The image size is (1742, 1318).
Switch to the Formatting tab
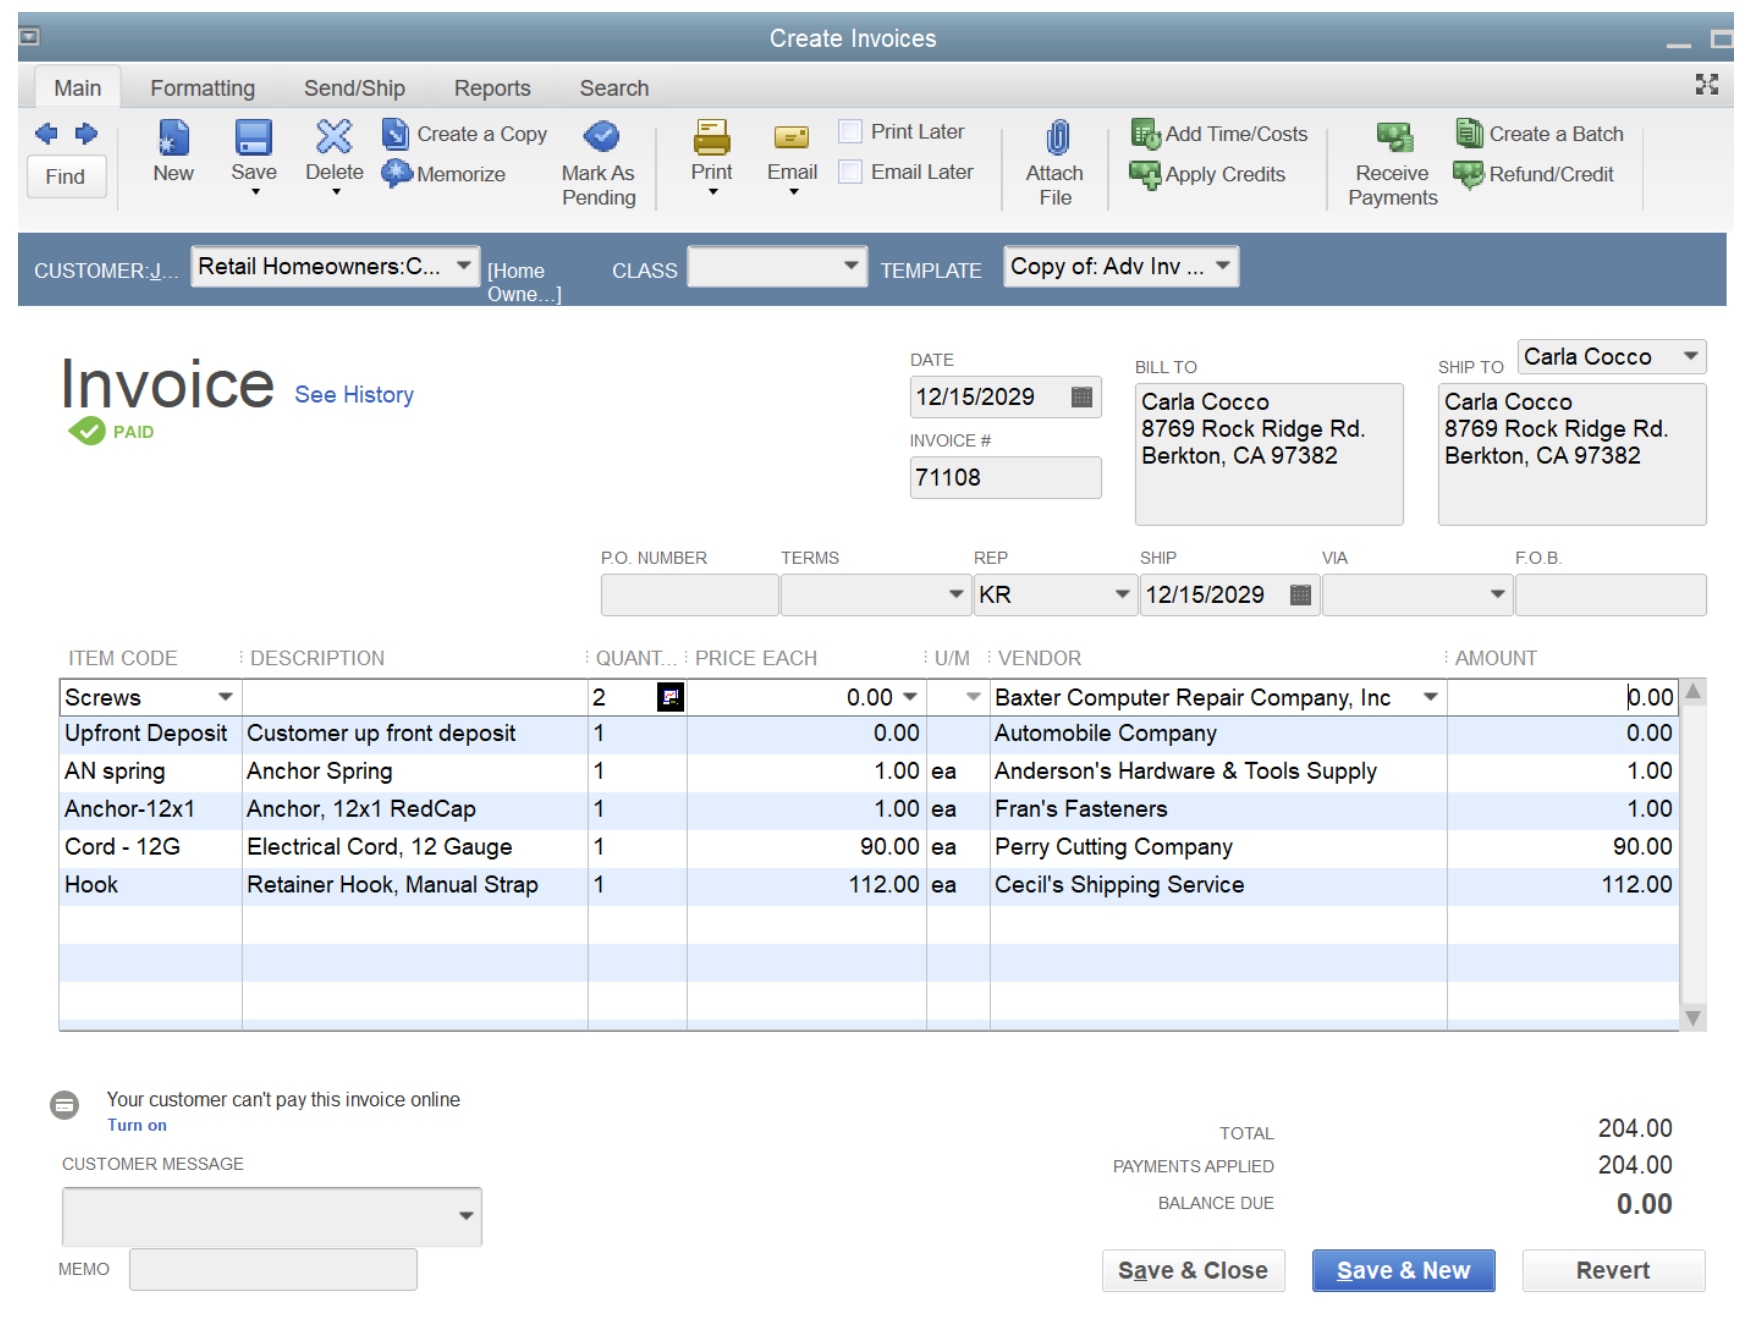(x=202, y=87)
